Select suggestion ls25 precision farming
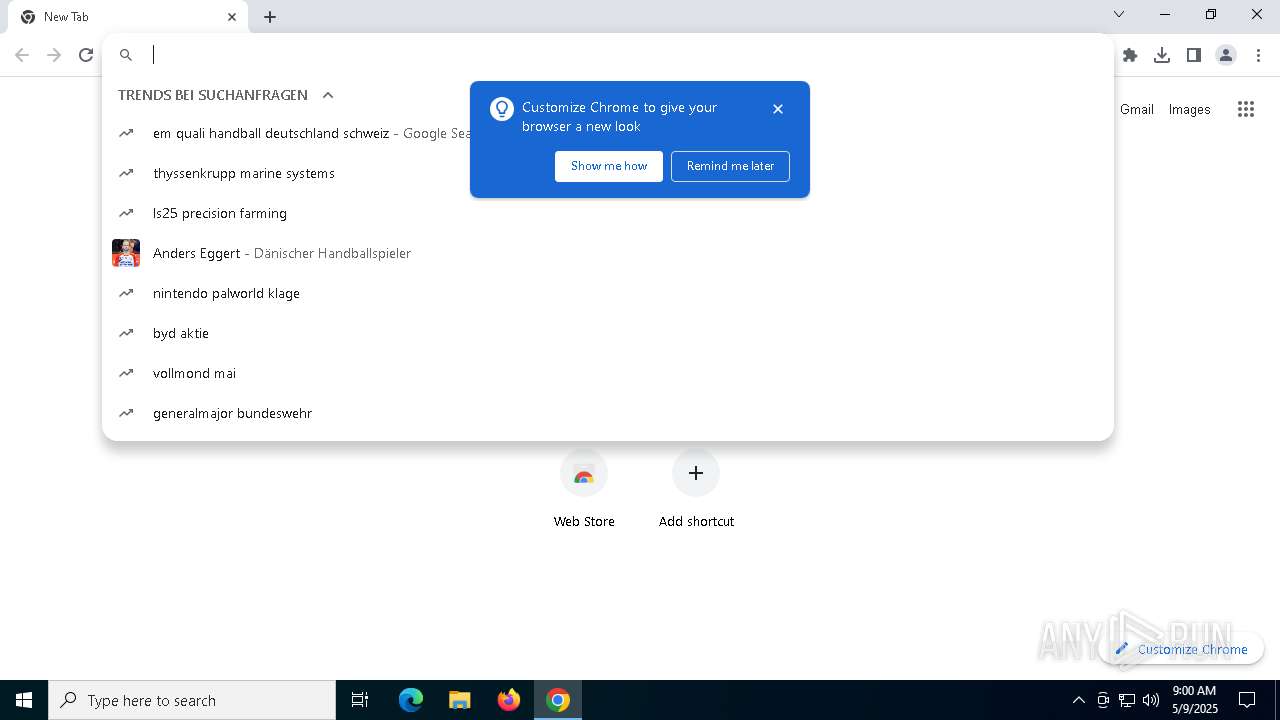 pos(608,213)
